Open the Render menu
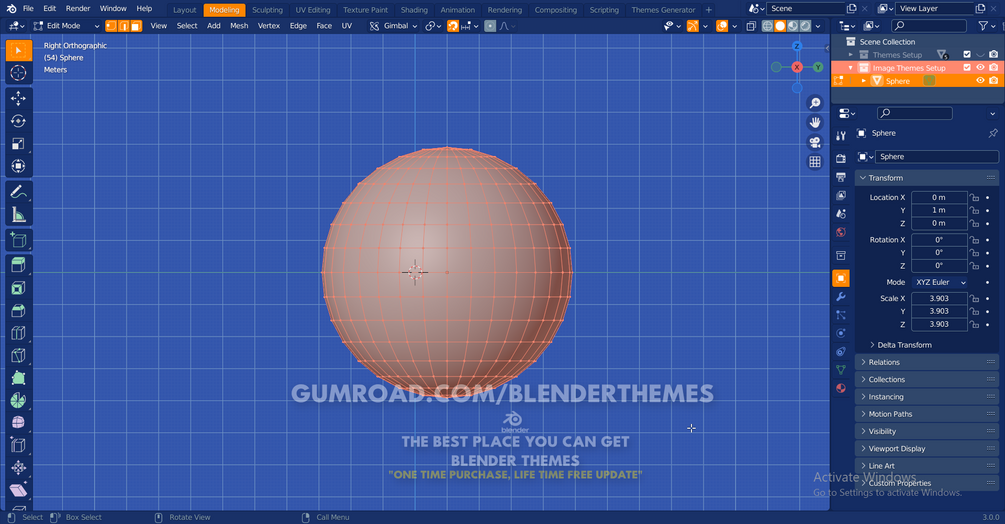The image size is (1005, 524). pyautogui.click(x=78, y=8)
